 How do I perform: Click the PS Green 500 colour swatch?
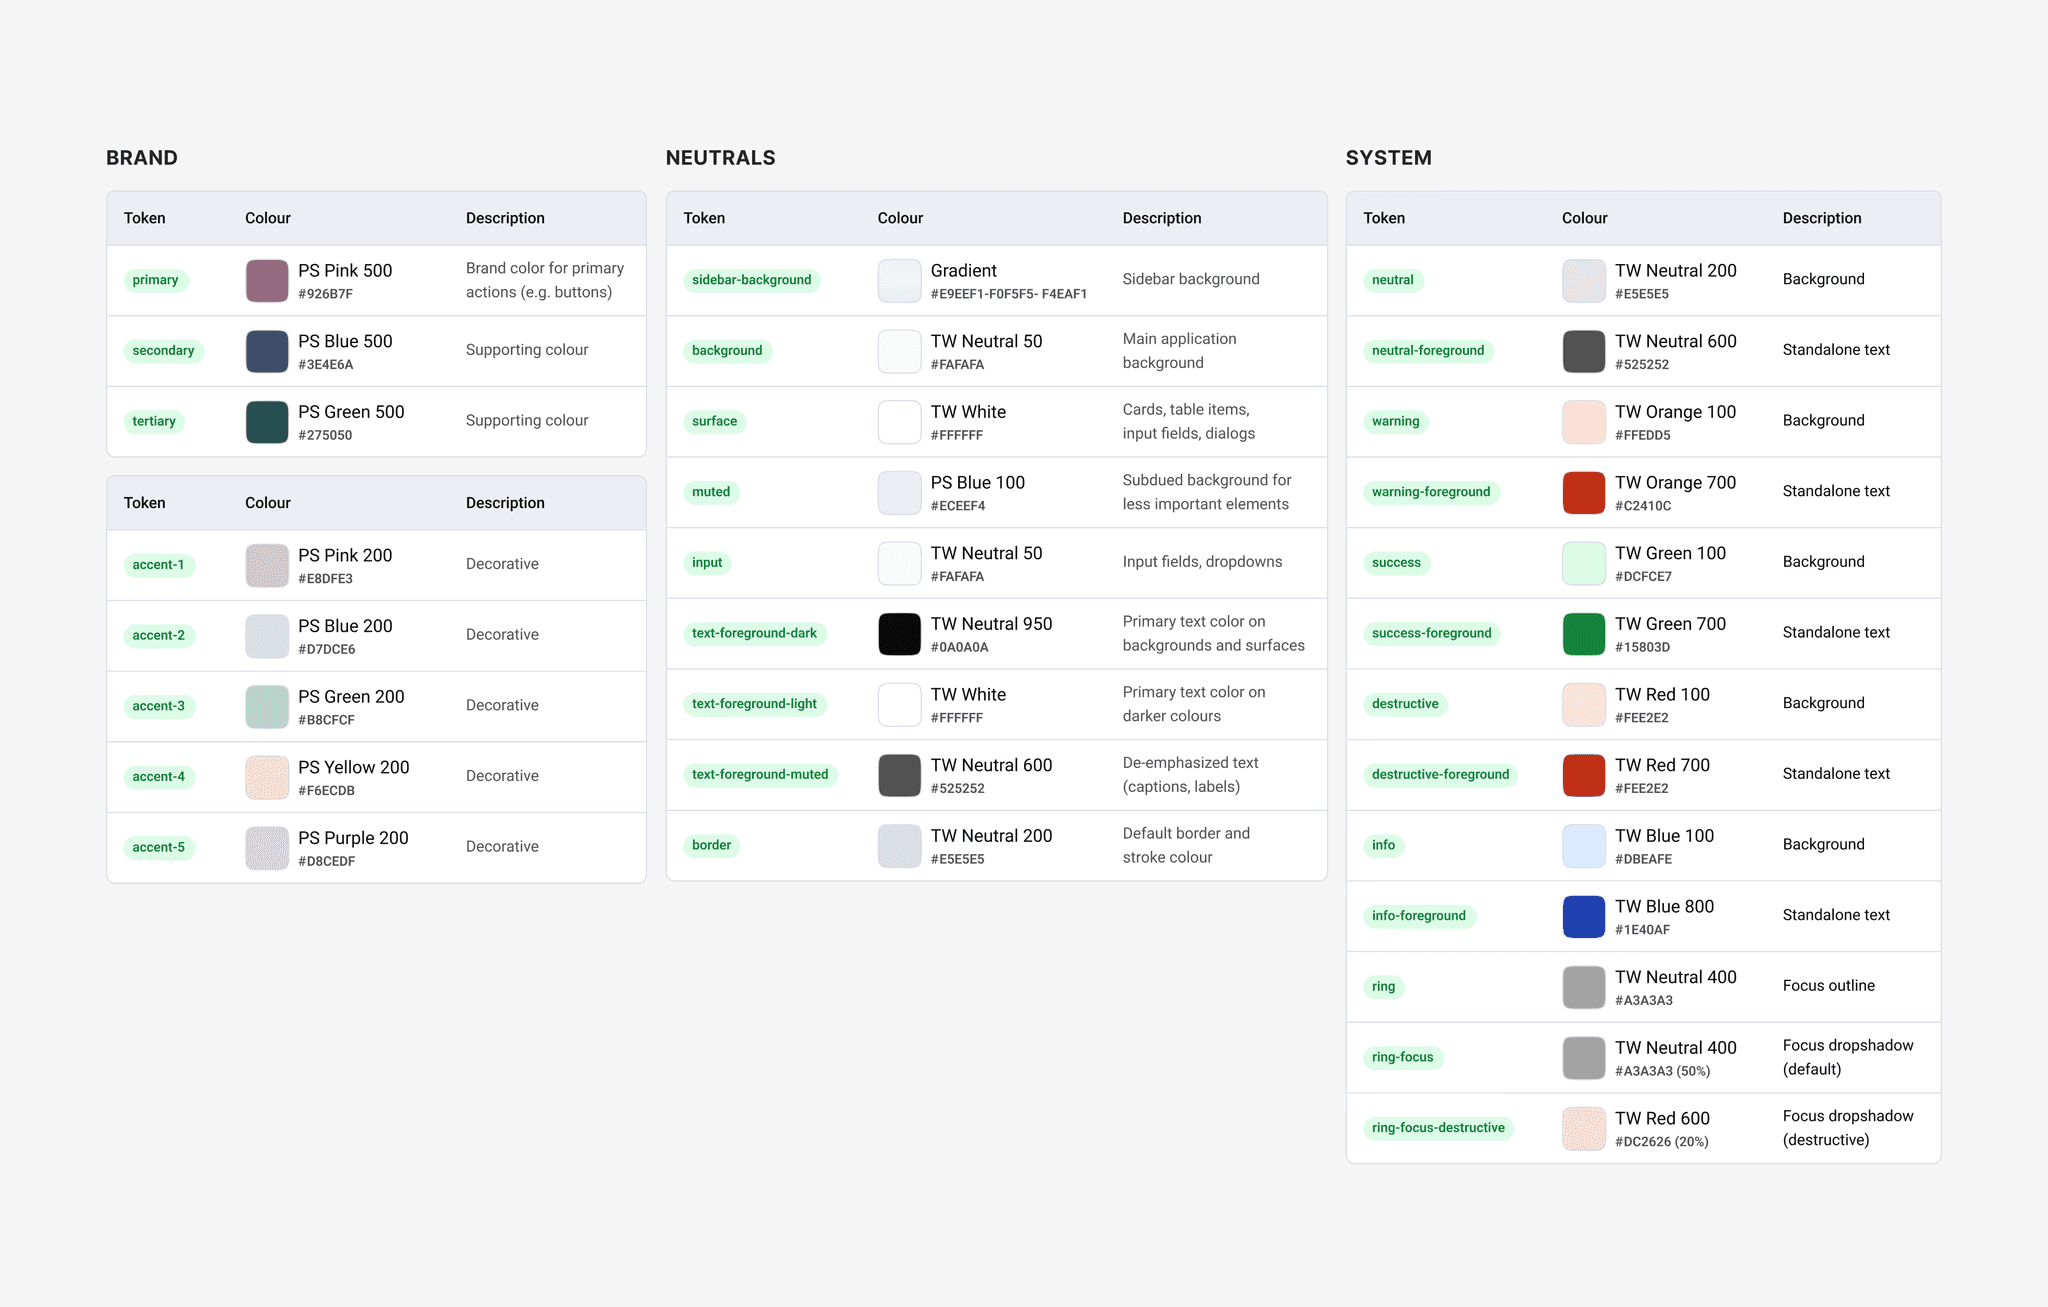click(267, 422)
